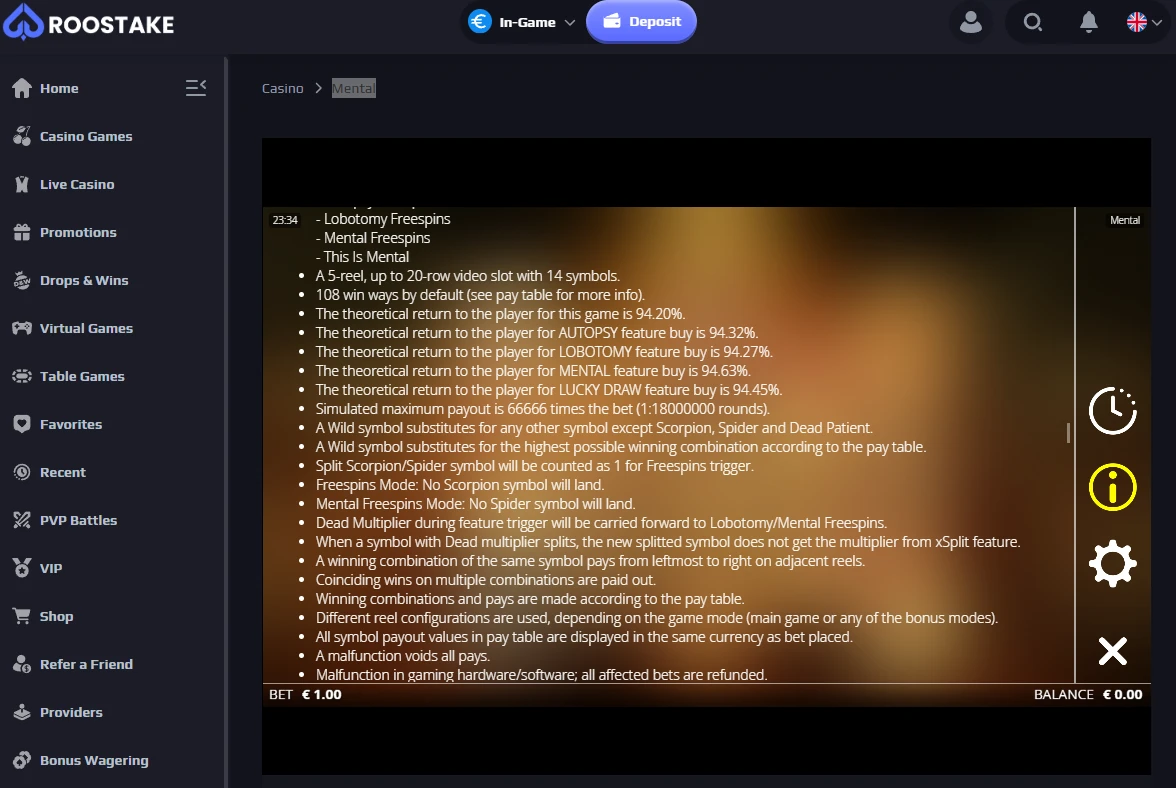Click the AUTOPSY feature buy return line
The height and width of the screenshot is (788, 1176).
click(x=537, y=333)
